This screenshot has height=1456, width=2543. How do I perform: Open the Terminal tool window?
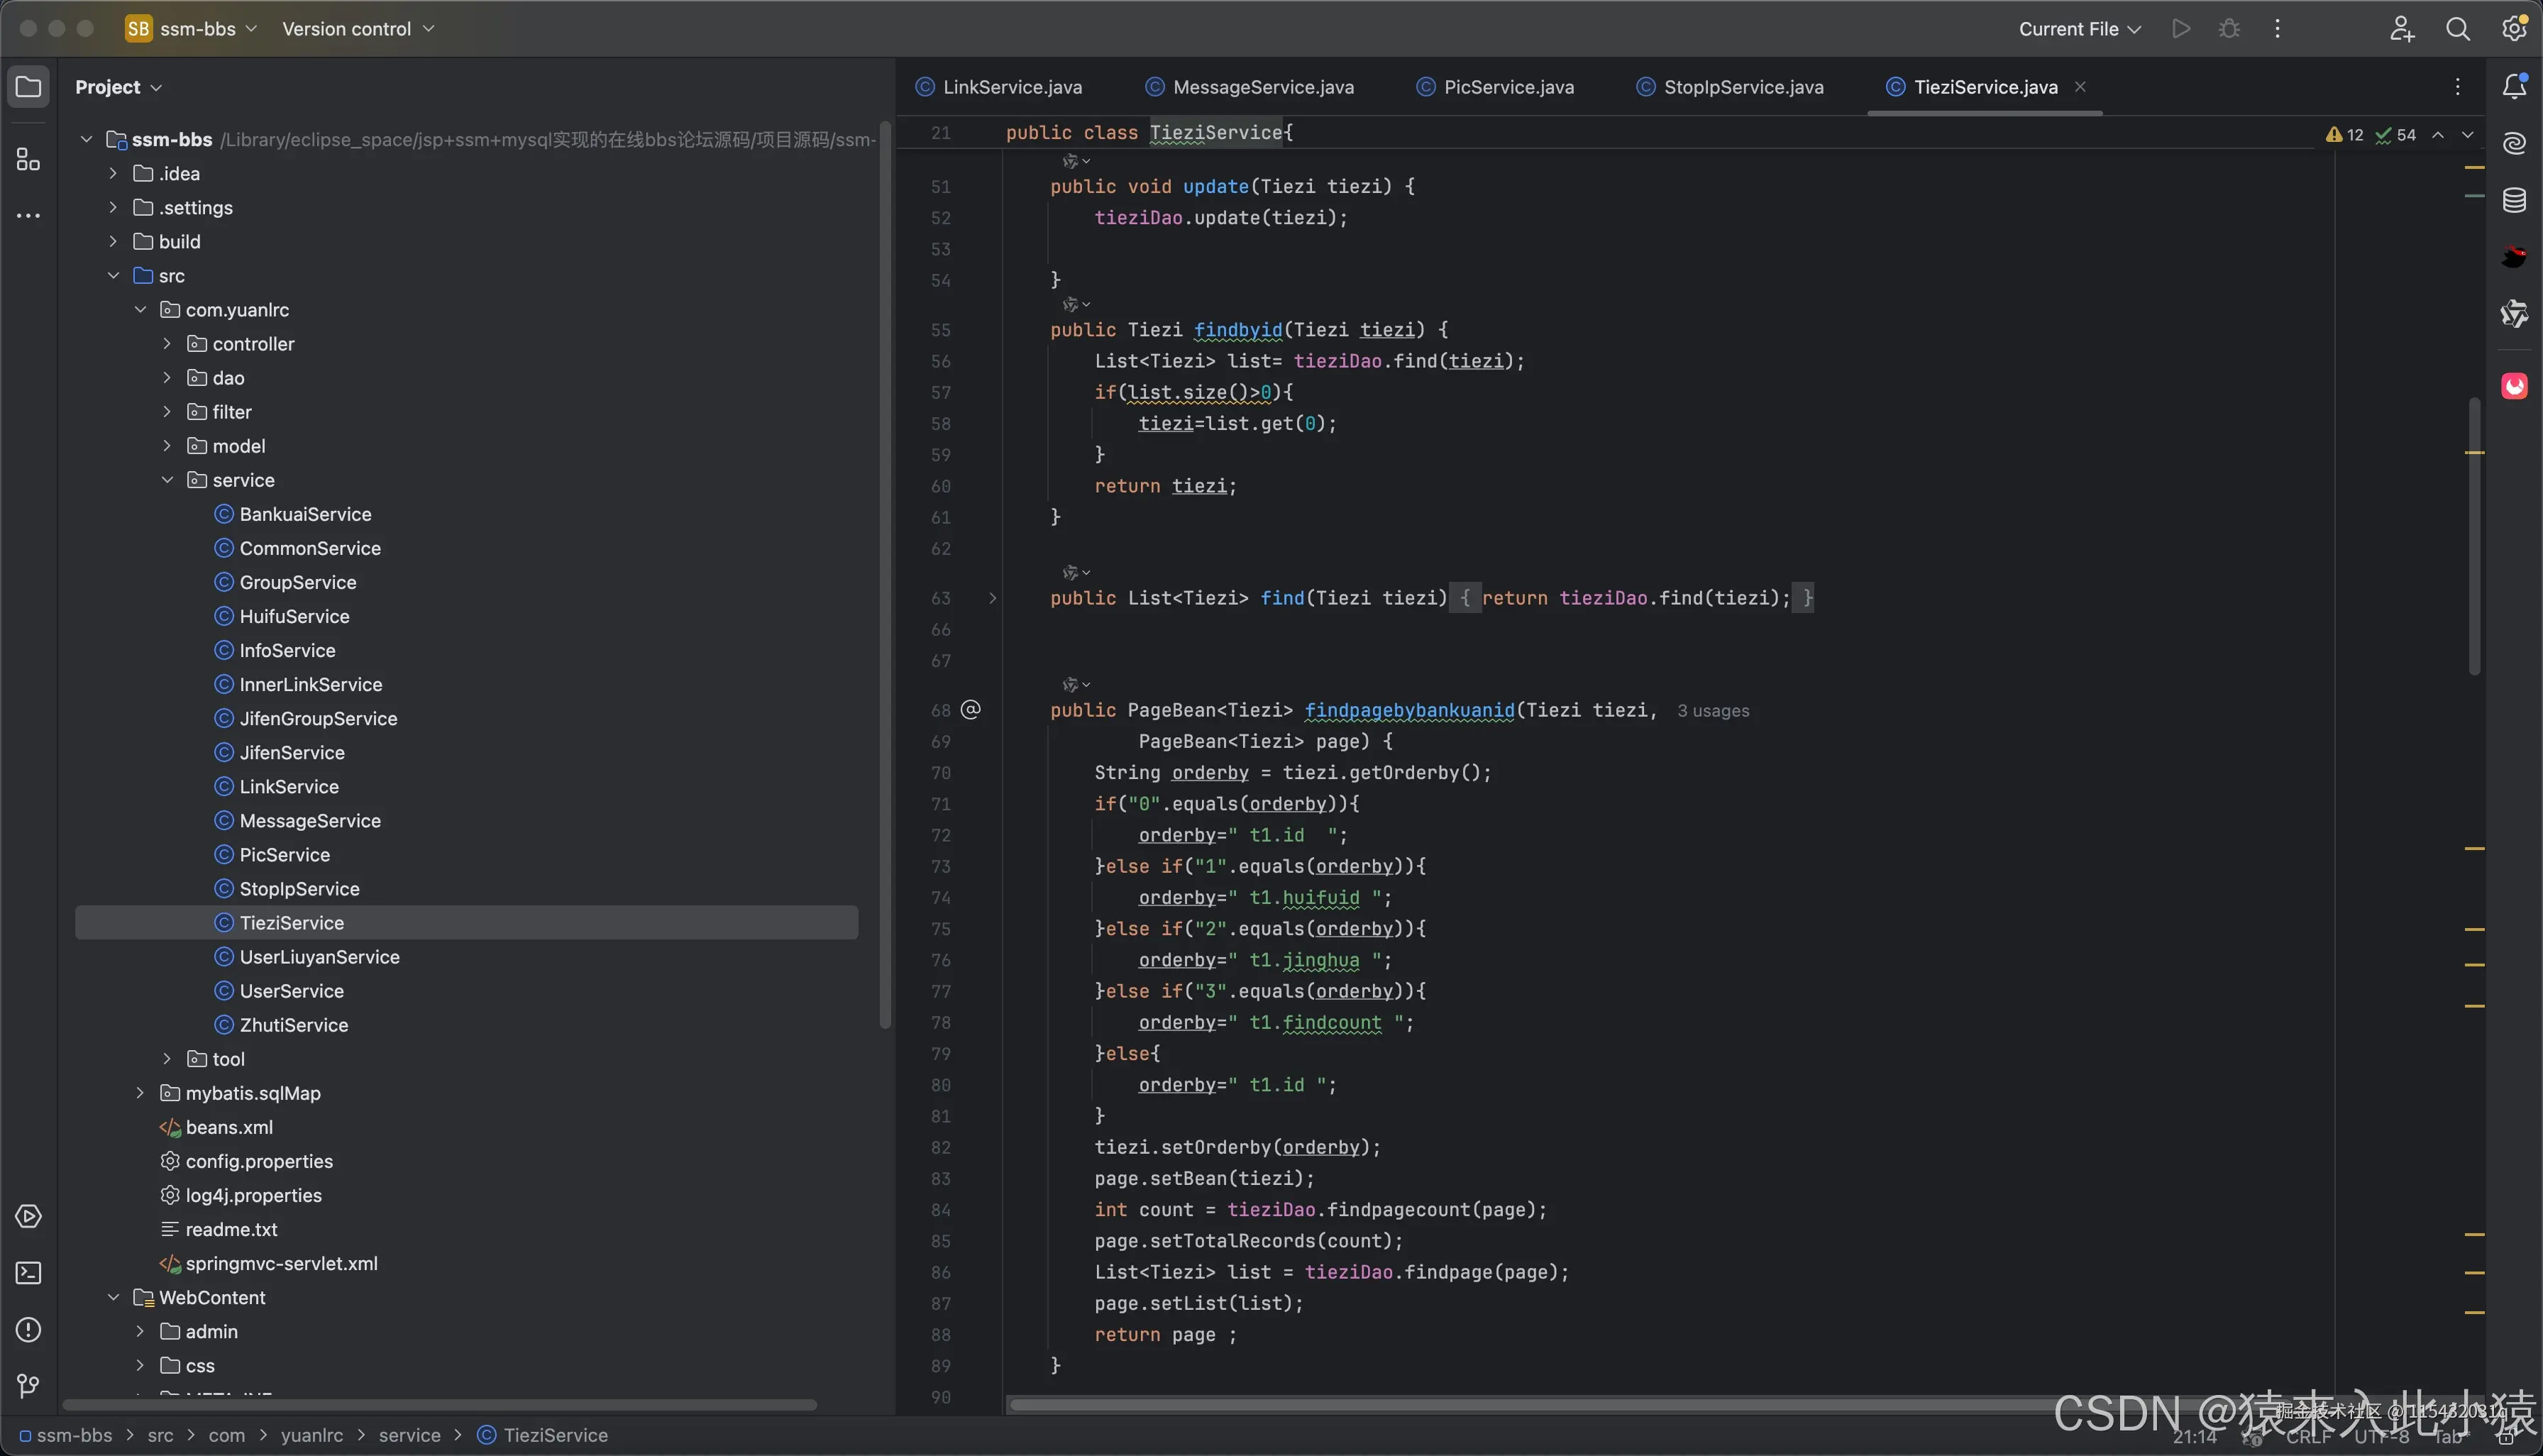28,1273
